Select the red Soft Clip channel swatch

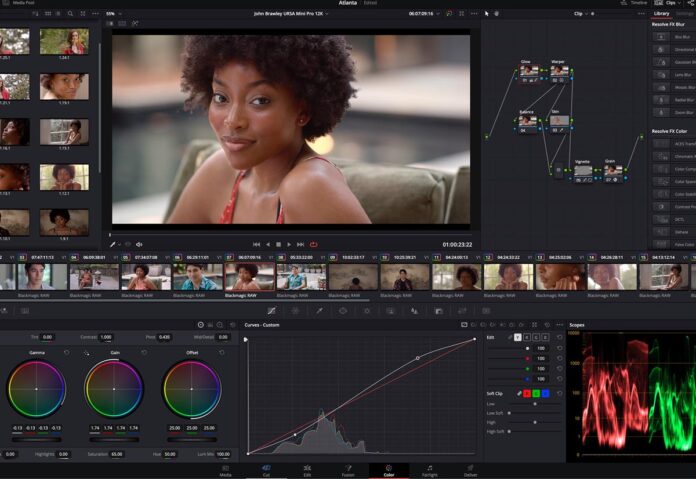click(x=527, y=393)
